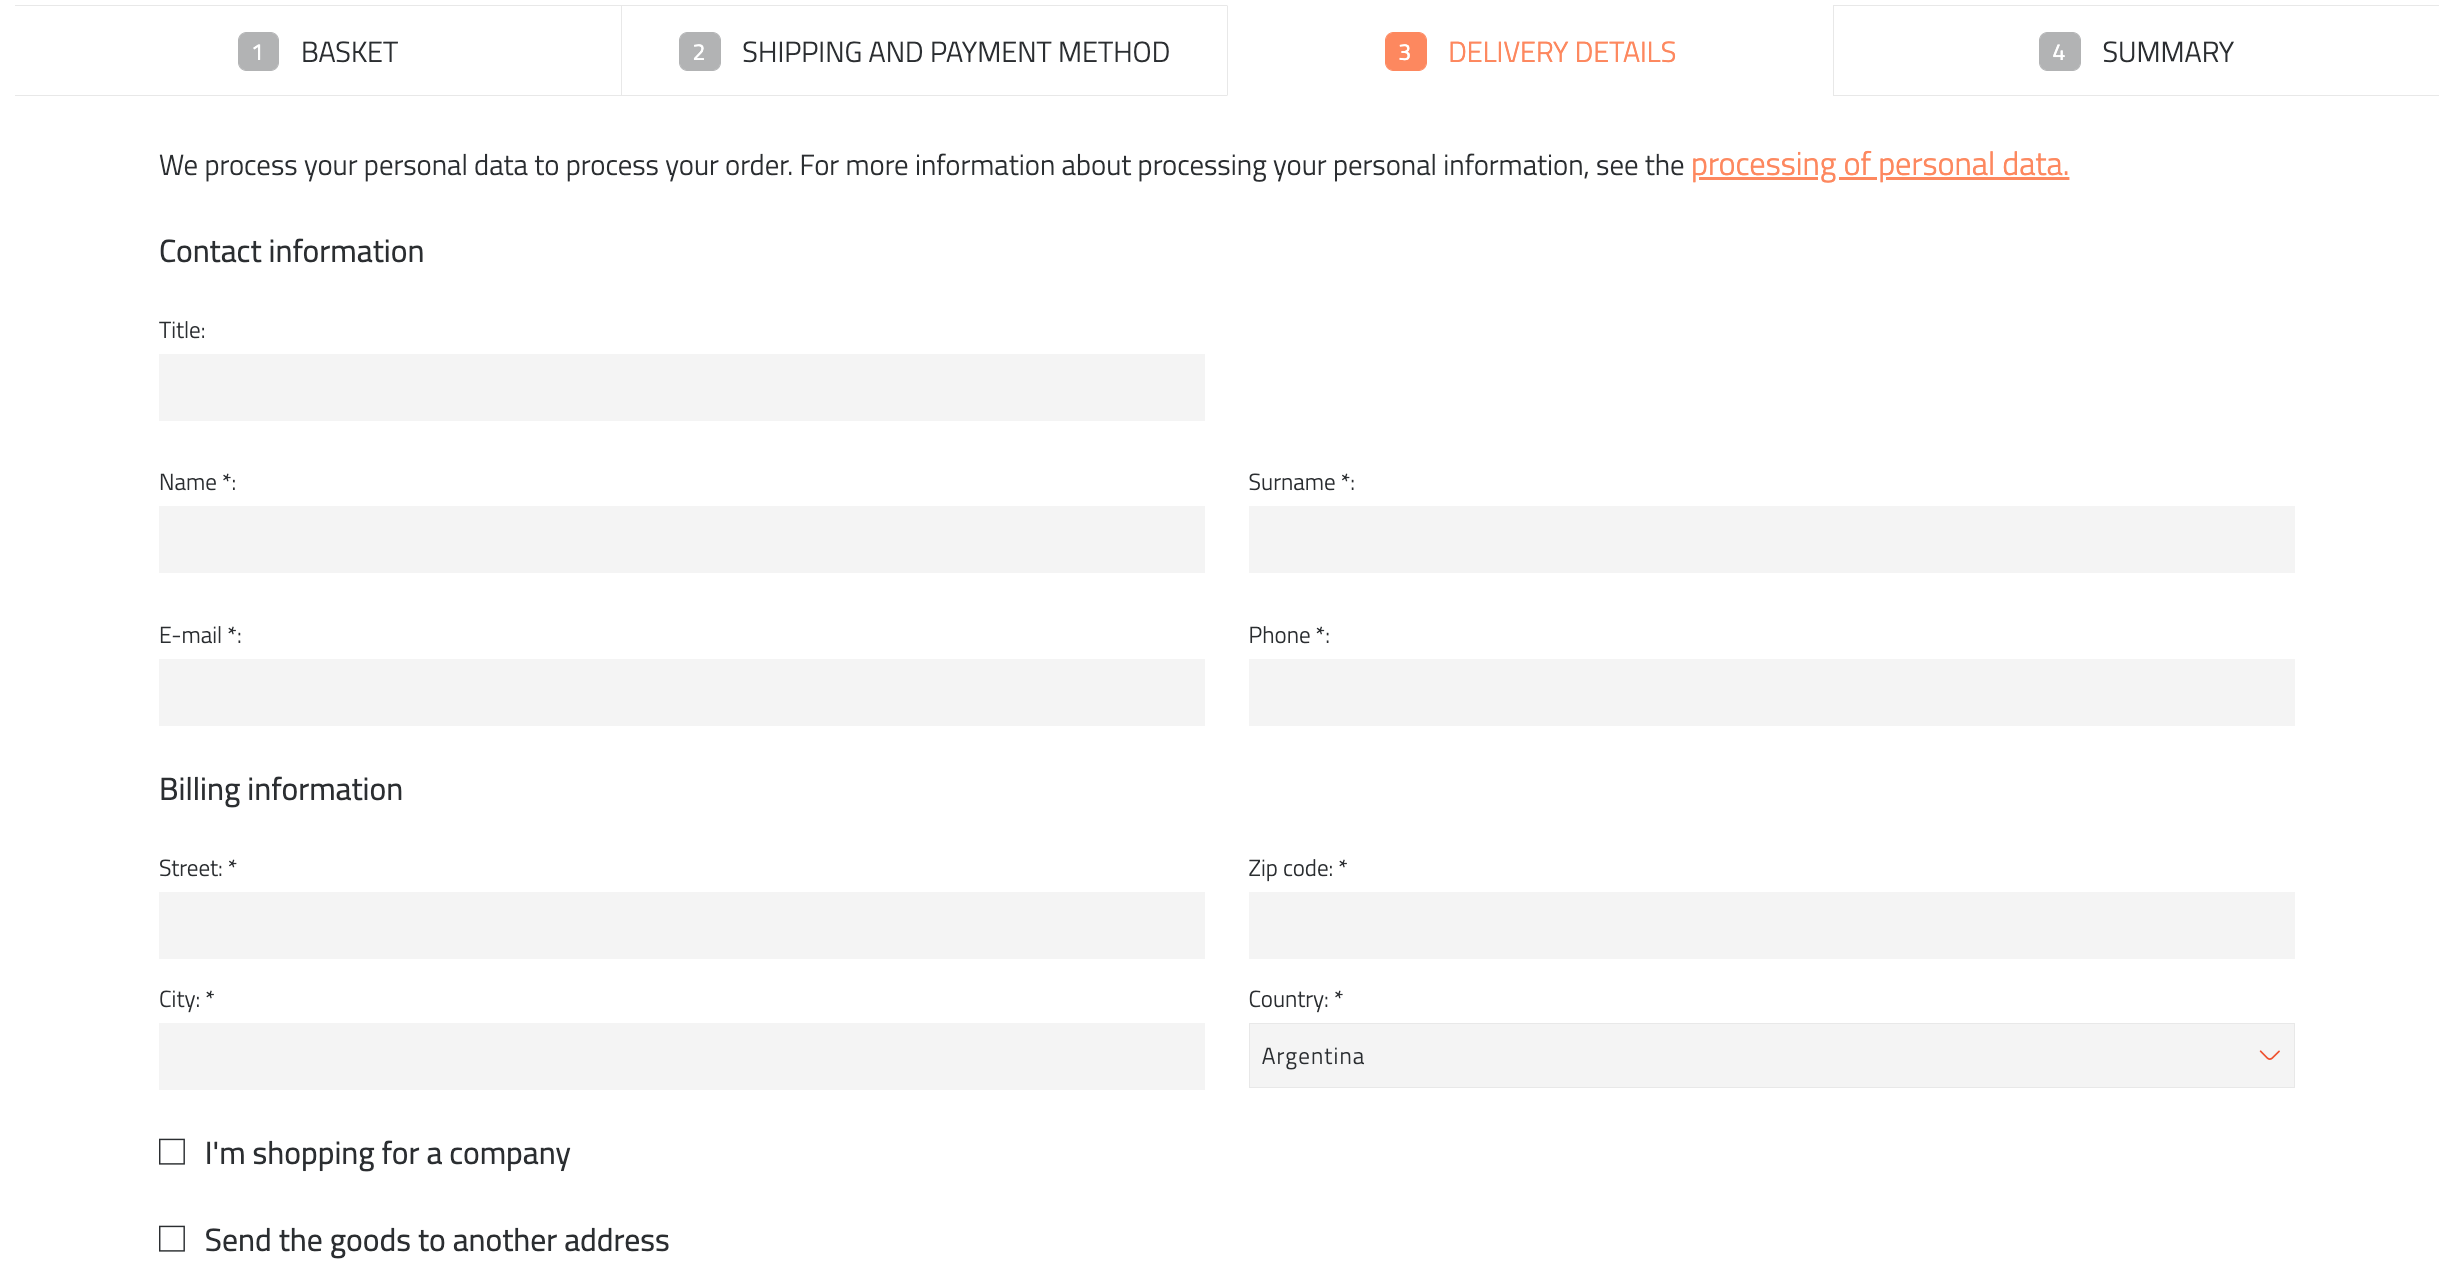Open the Basket step tab
The image size is (2448, 1280).
pyautogui.click(x=349, y=52)
